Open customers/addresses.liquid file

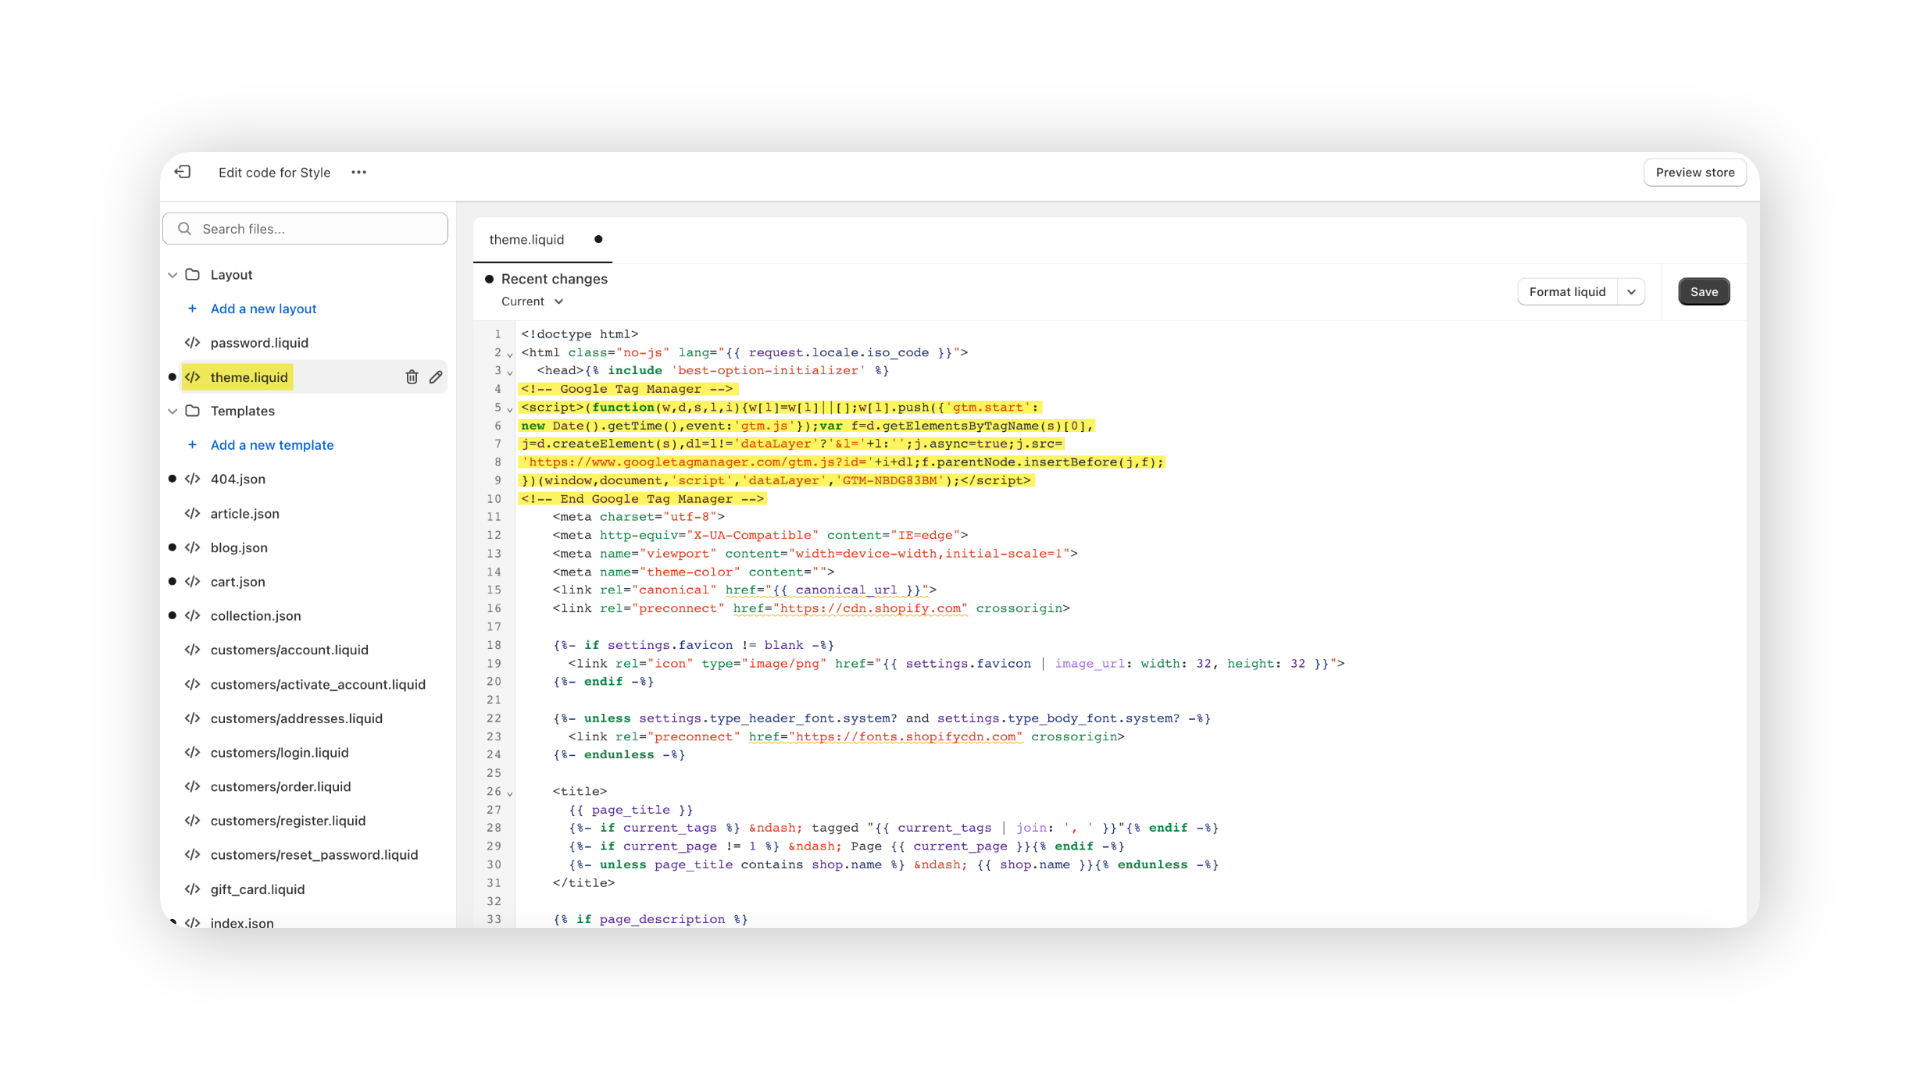point(297,718)
